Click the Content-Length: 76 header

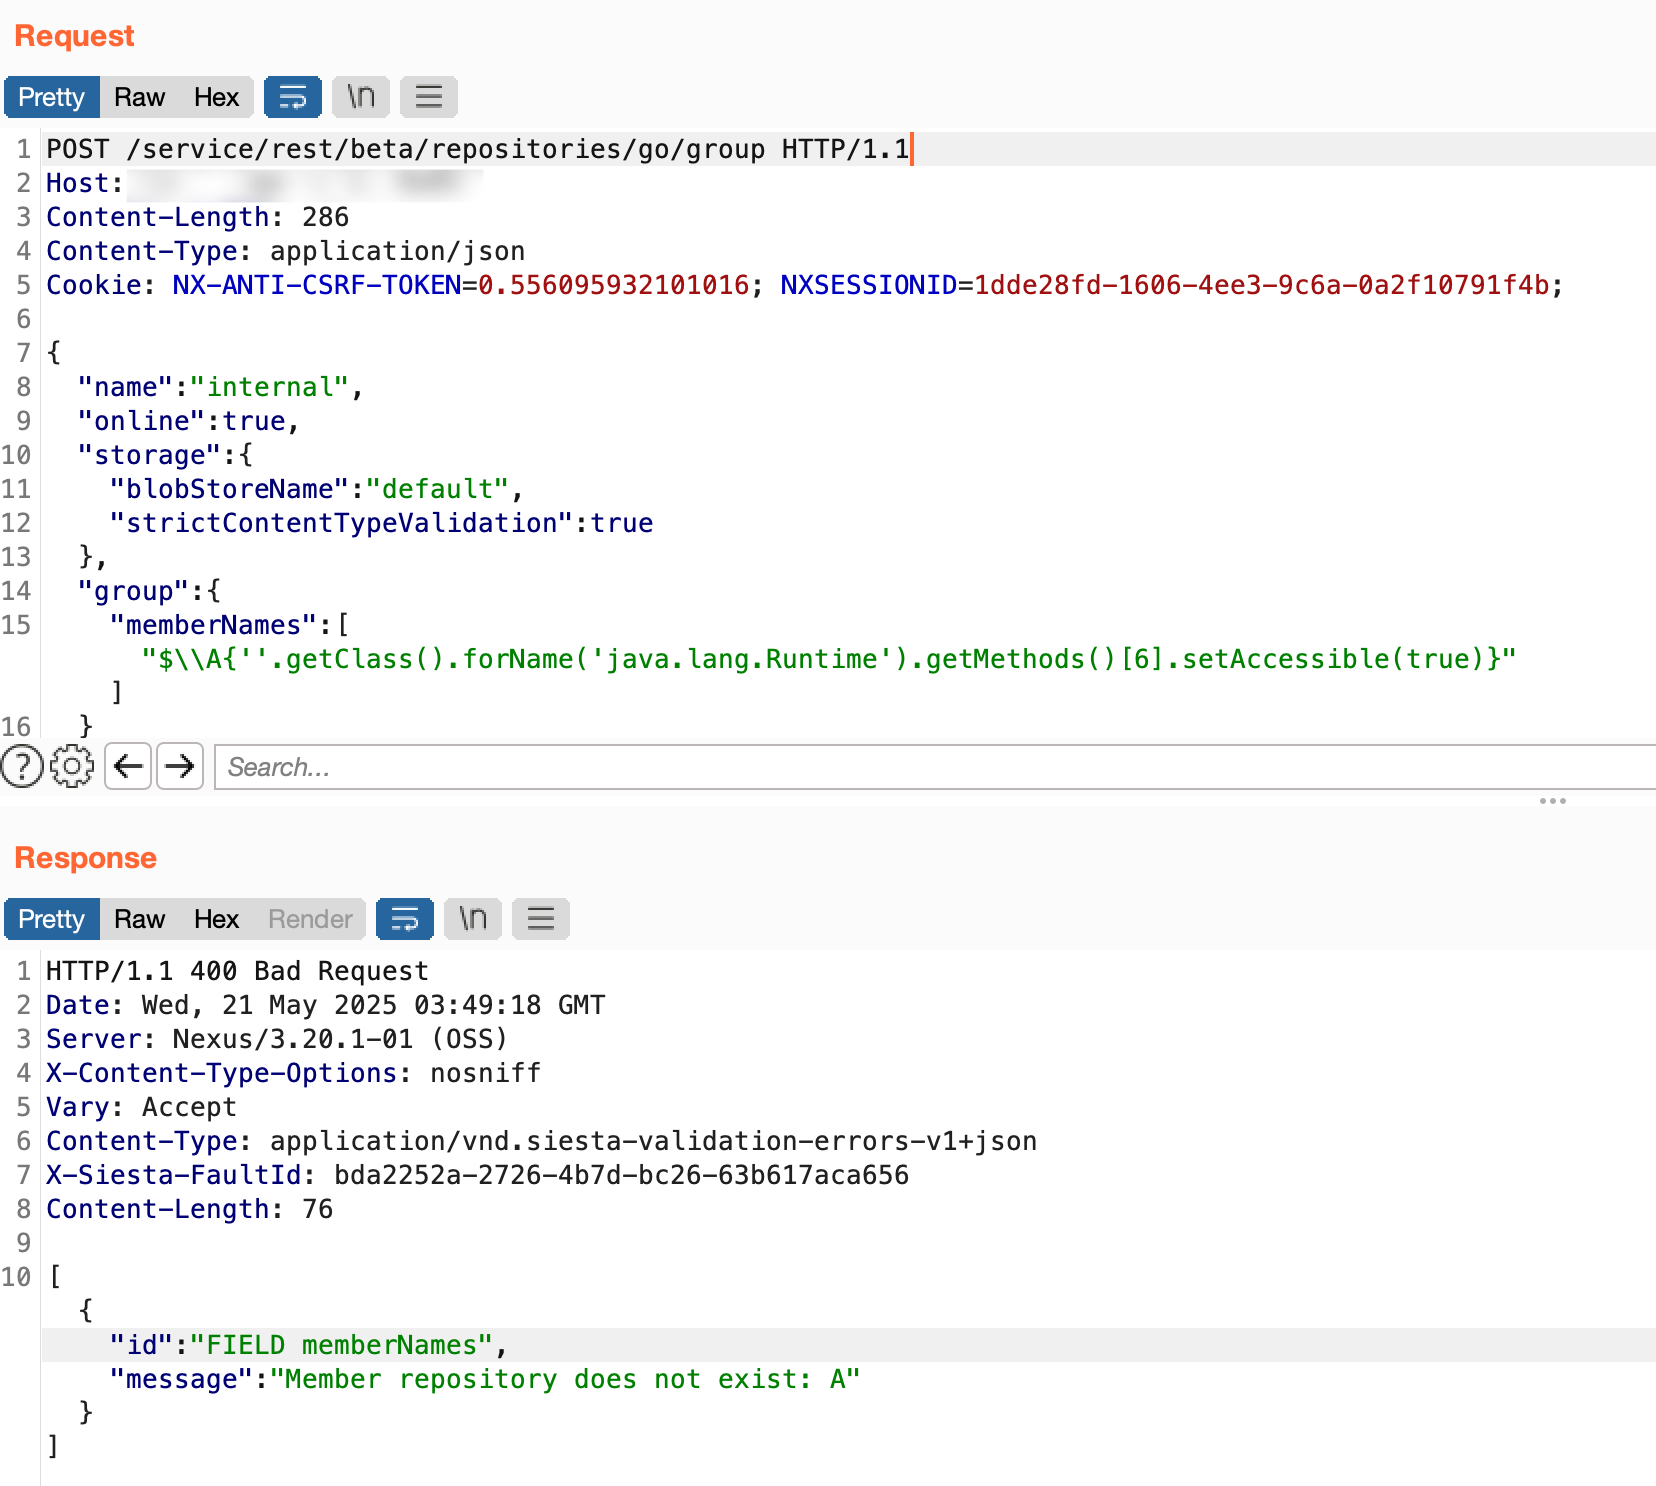point(189,1209)
